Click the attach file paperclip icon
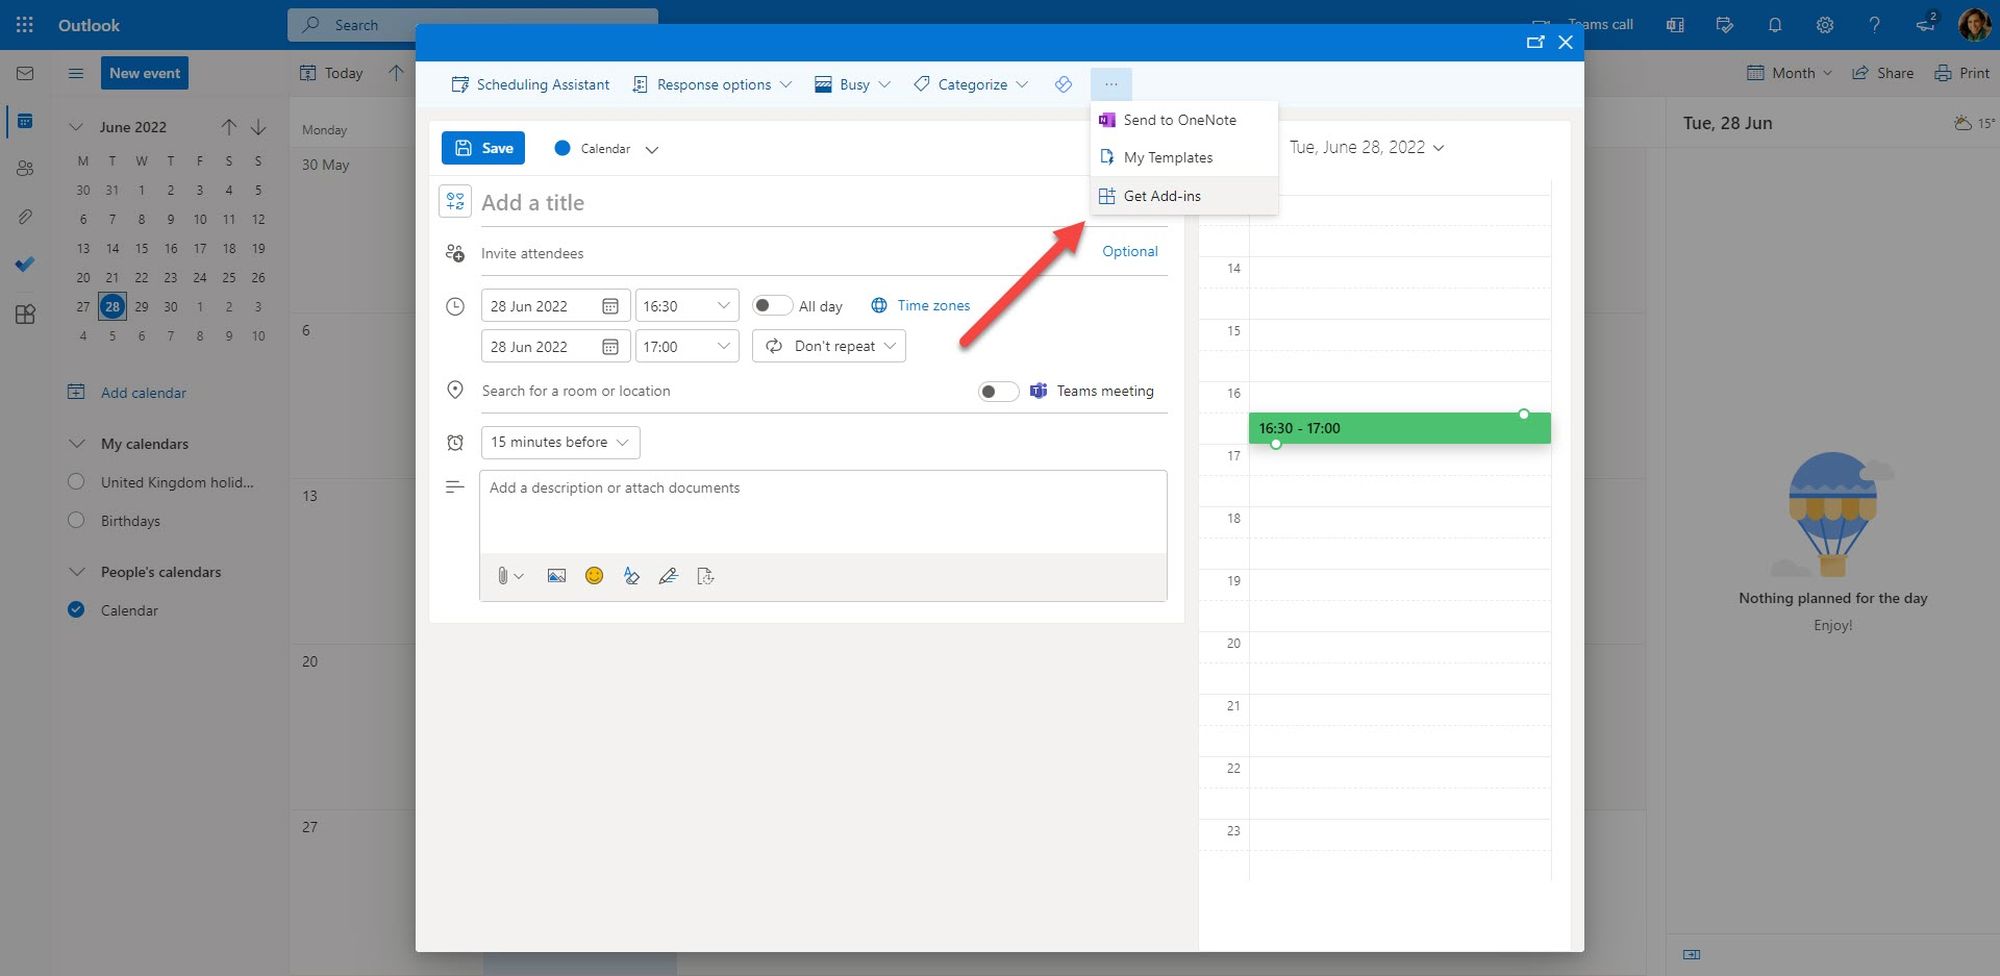The image size is (2000, 976). click(503, 576)
